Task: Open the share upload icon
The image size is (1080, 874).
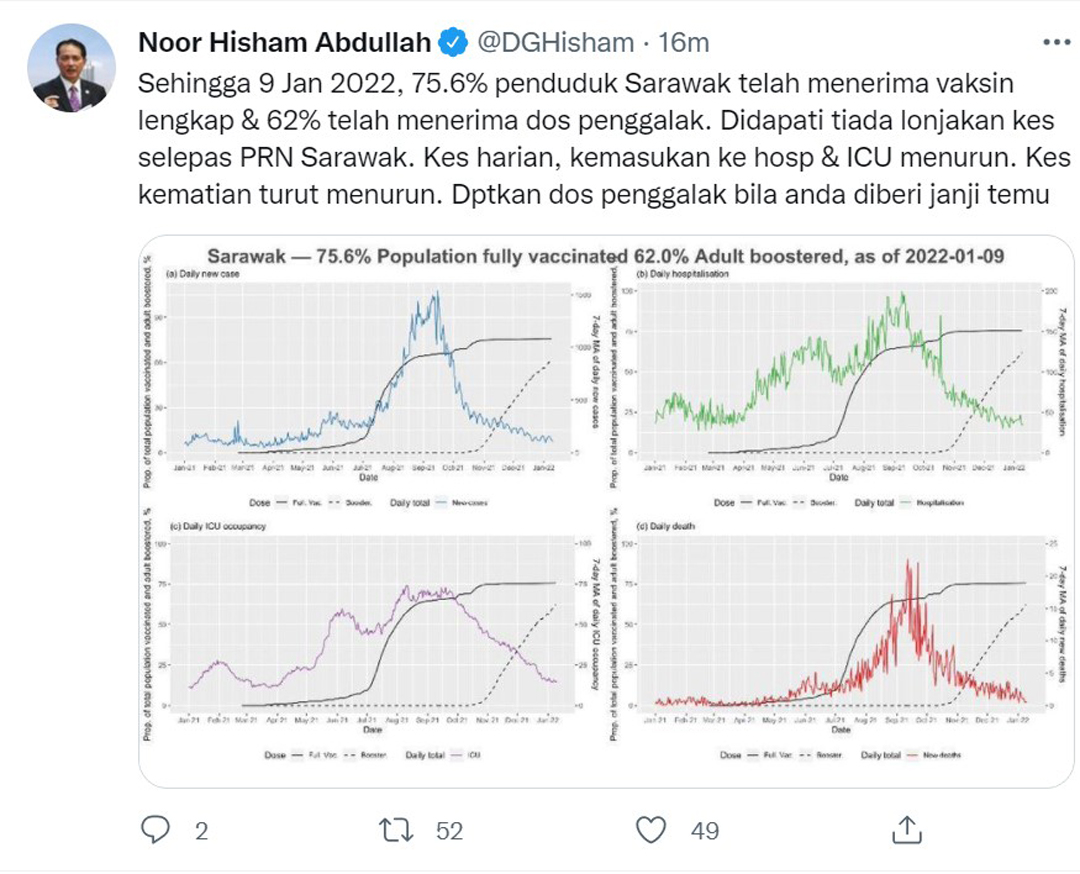Action: click(x=907, y=829)
